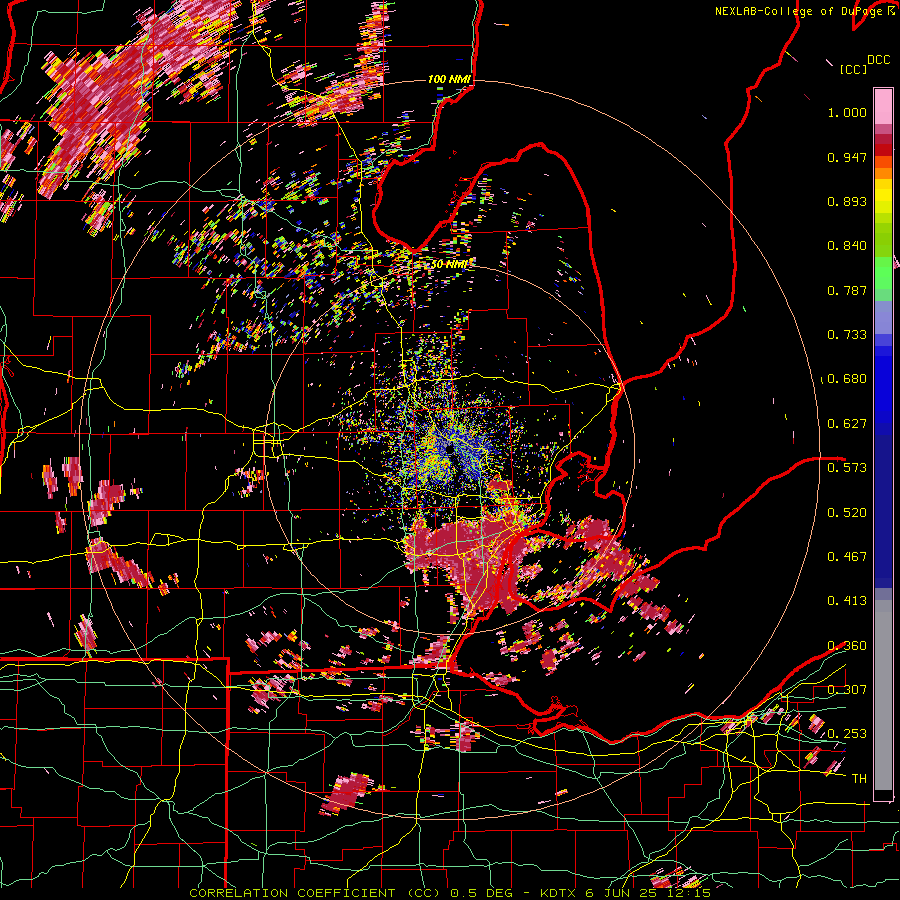The height and width of the screenshot is (900, 900).
Task: Click the [CC] units label
Action: pyautogui.click(x=853, y=69)
